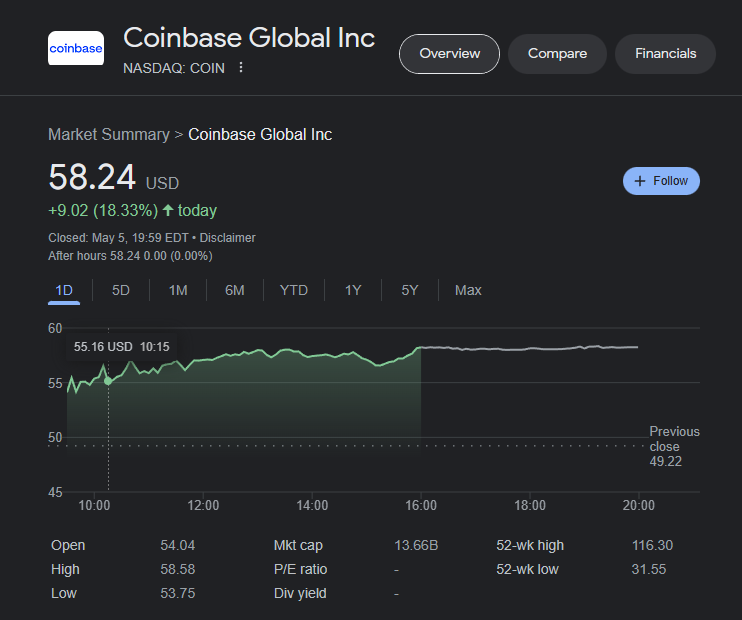
Task: Show the 1Y chart range
Action: pos(353,290)
